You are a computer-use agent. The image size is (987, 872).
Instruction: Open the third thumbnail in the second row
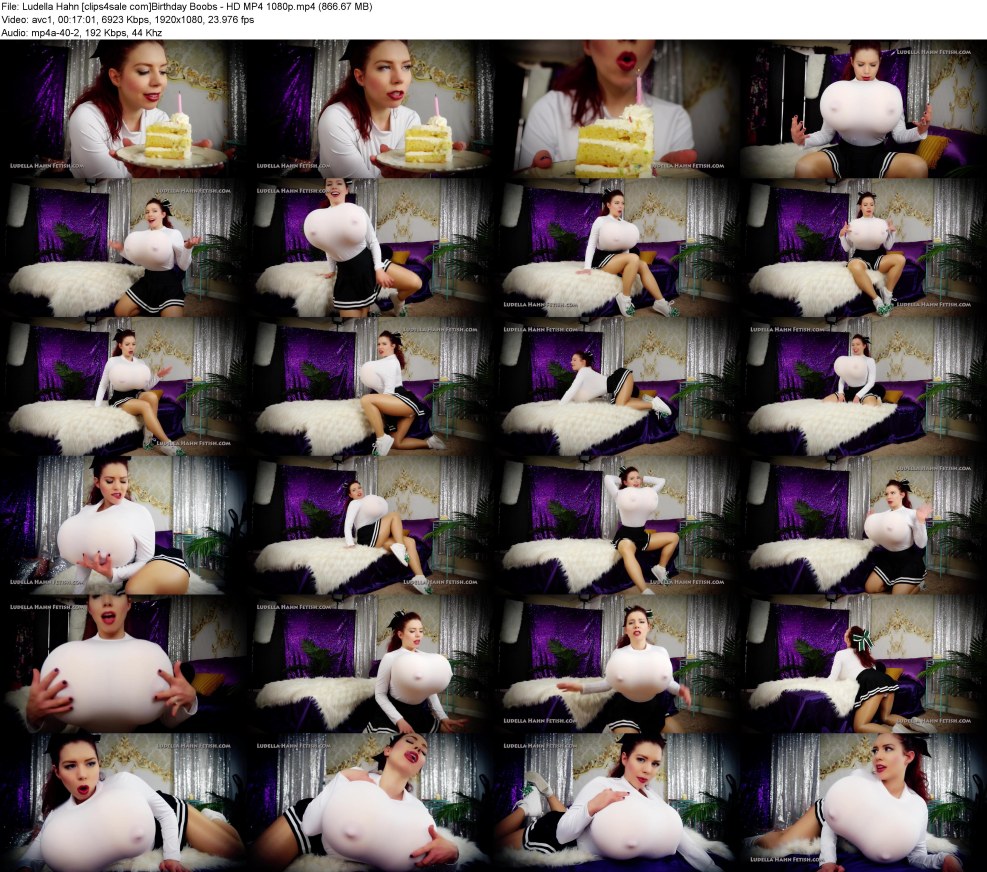[616, 250]
